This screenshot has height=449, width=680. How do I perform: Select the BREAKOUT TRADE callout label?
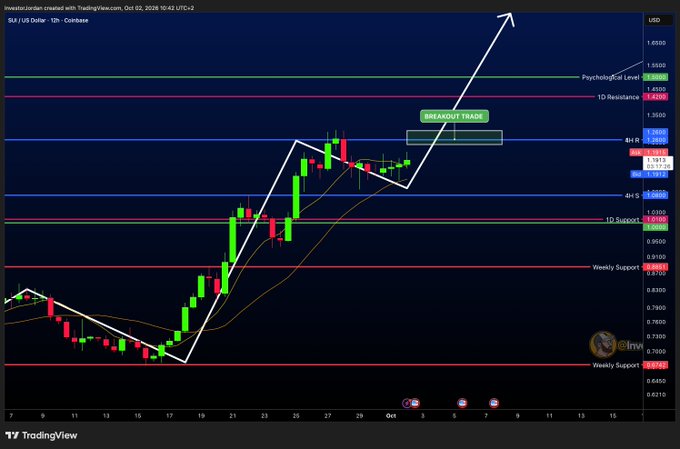[x=454, y=116]
